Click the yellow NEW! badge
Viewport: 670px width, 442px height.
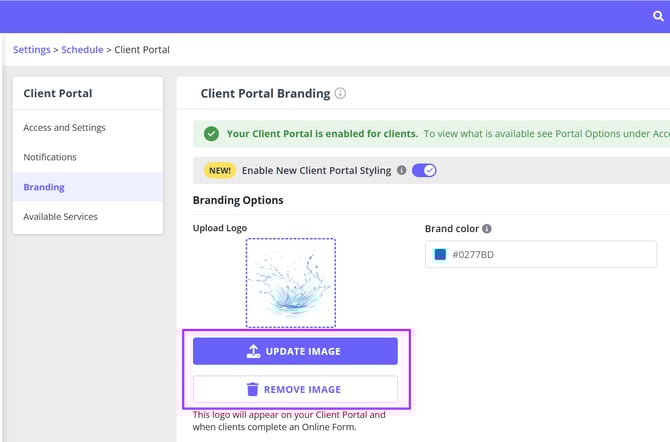pyautogui.click(x=220, y=170)
